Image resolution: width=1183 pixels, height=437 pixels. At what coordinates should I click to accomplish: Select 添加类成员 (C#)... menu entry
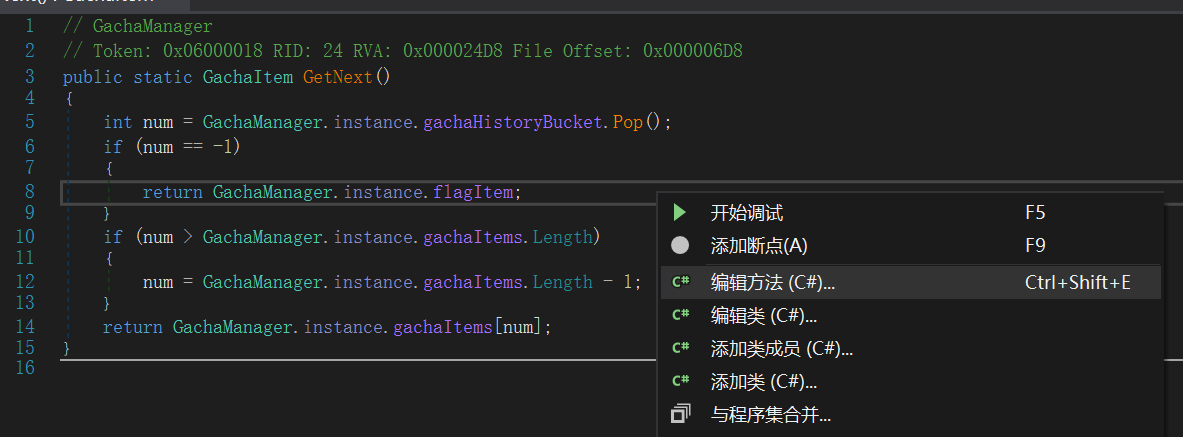point(910,348)
